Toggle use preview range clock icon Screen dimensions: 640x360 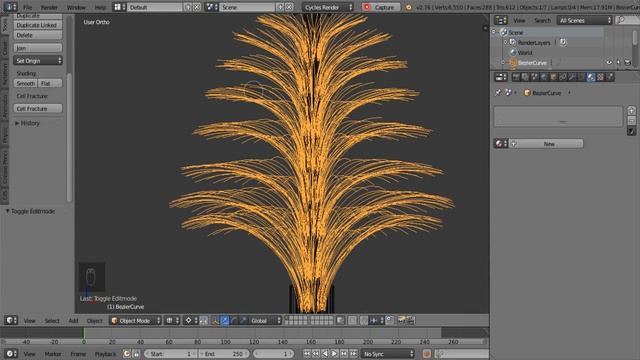127,353
